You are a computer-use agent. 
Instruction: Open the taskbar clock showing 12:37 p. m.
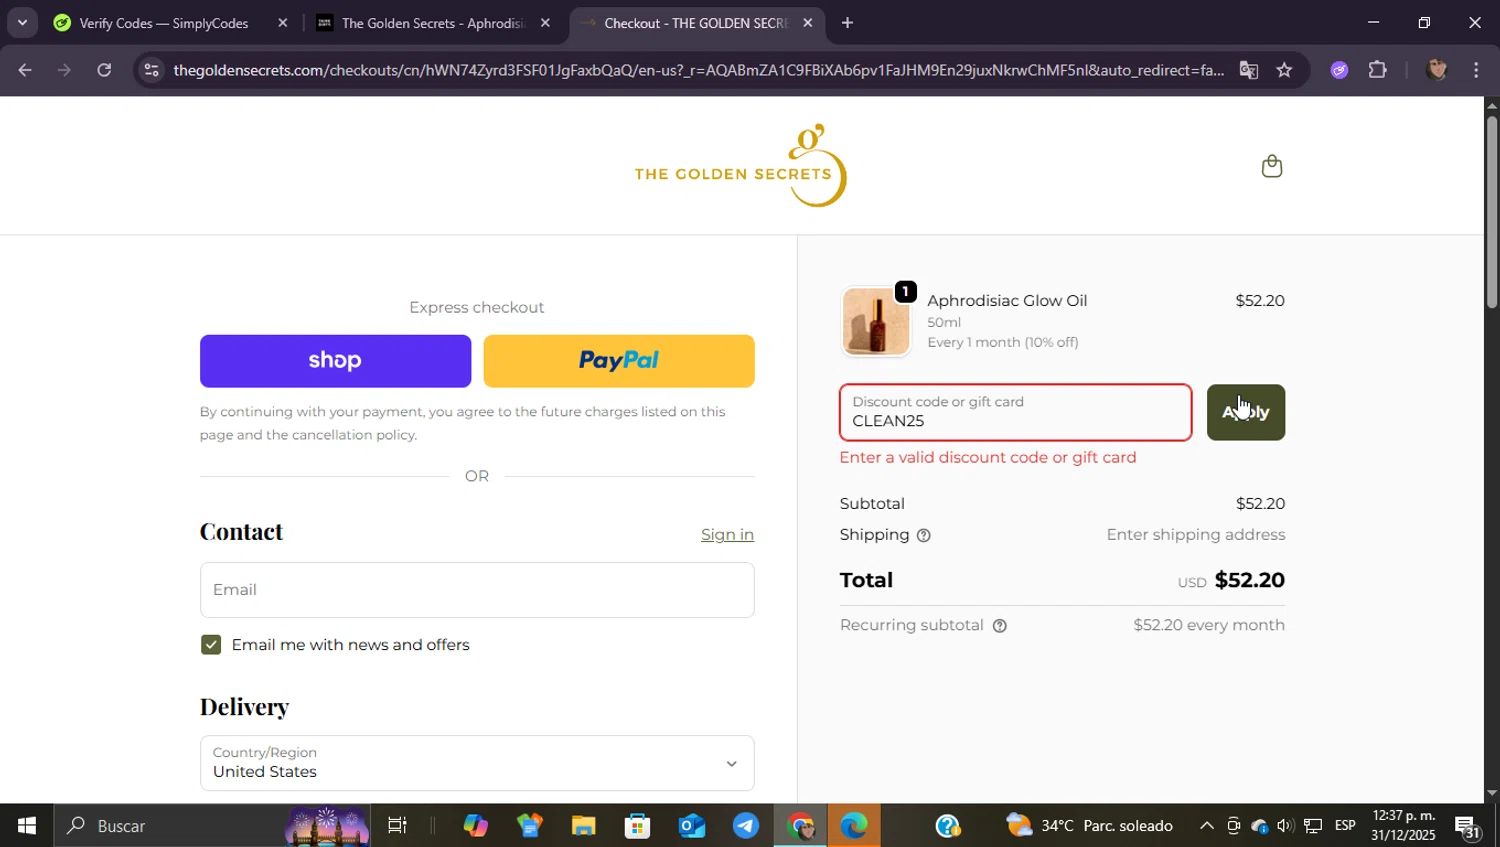coord(1403,826)
